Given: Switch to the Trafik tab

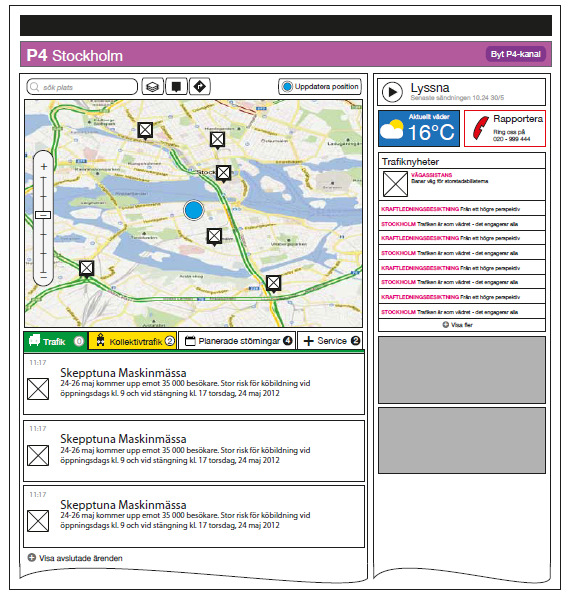Looking at the screenshot, I should (x=56, y=341).
